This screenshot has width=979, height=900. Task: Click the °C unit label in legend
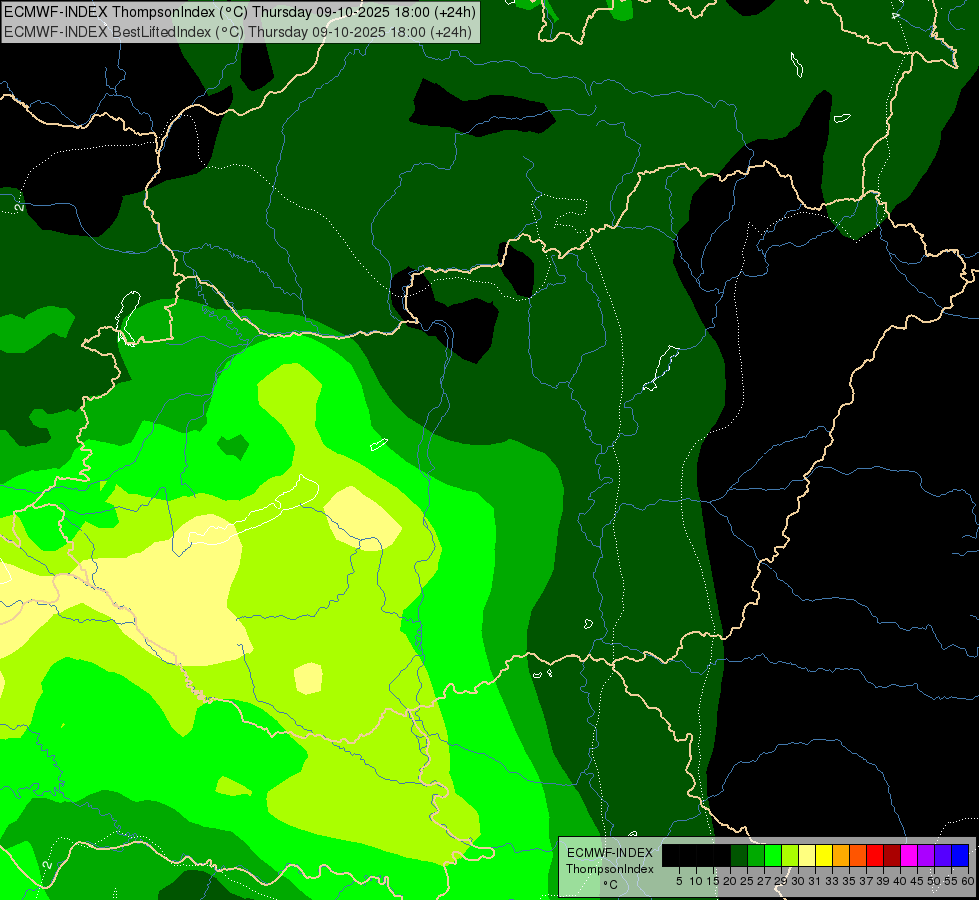tap(609, 884)
